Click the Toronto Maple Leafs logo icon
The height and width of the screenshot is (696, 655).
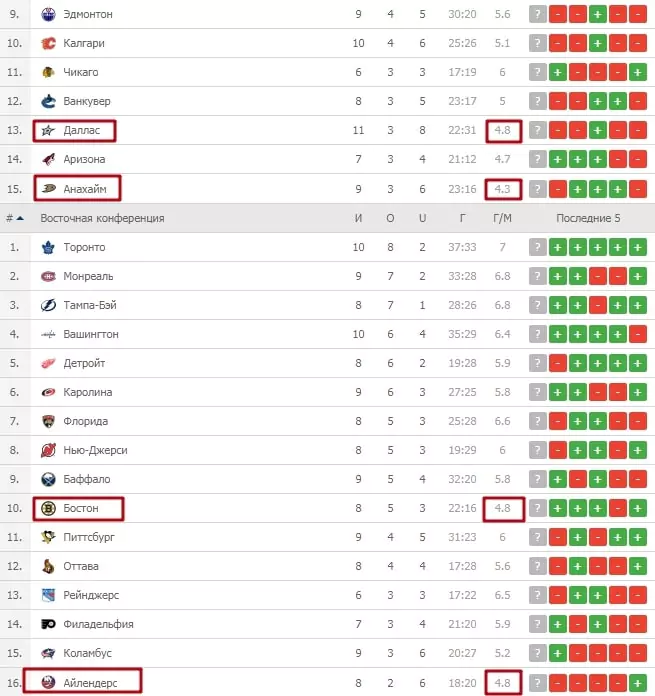[x=48, y=247]
